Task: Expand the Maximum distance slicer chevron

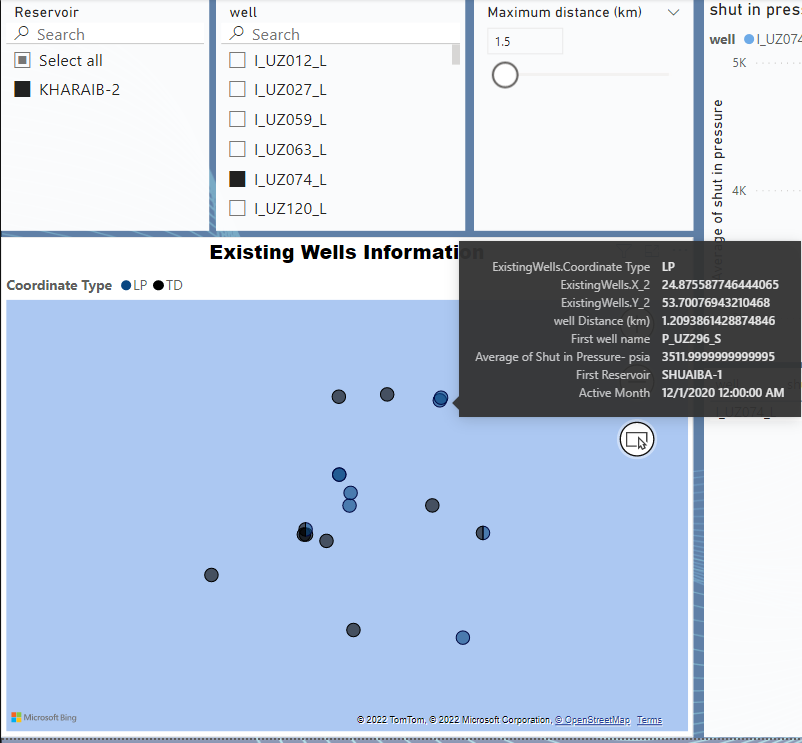Action: (x=674, y=12)
